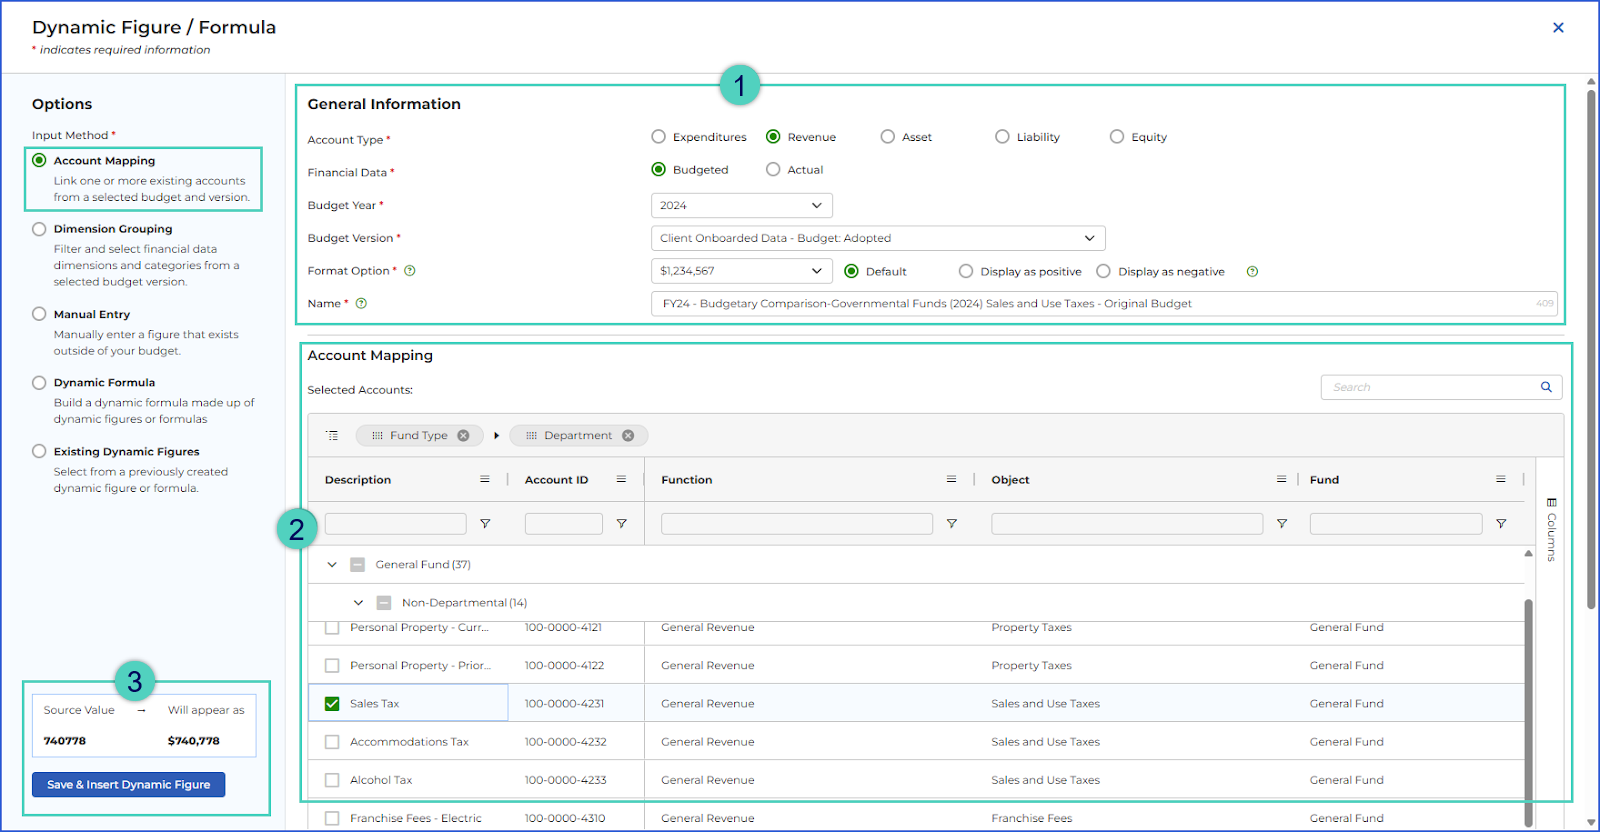
Task: Click Save & Insert Dynamic Figure button
Action: pos(128,785)
